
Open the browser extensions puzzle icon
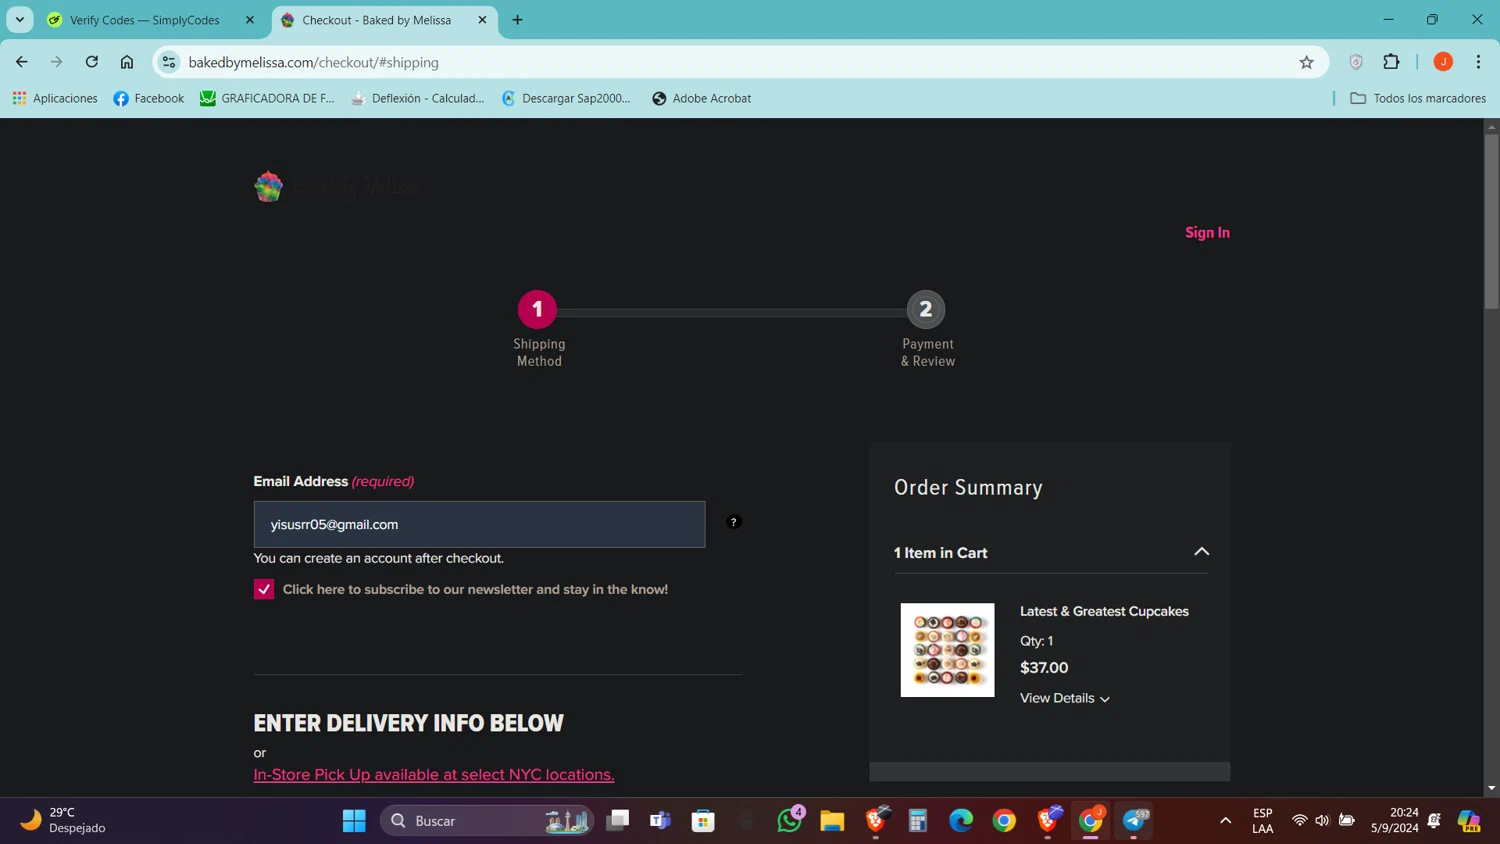coord(1391,62)
